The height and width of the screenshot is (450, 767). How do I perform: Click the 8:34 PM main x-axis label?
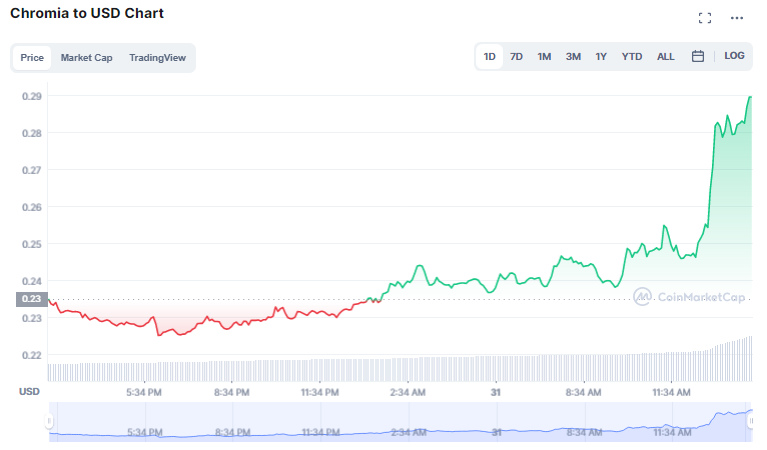(x=231, y=392)
